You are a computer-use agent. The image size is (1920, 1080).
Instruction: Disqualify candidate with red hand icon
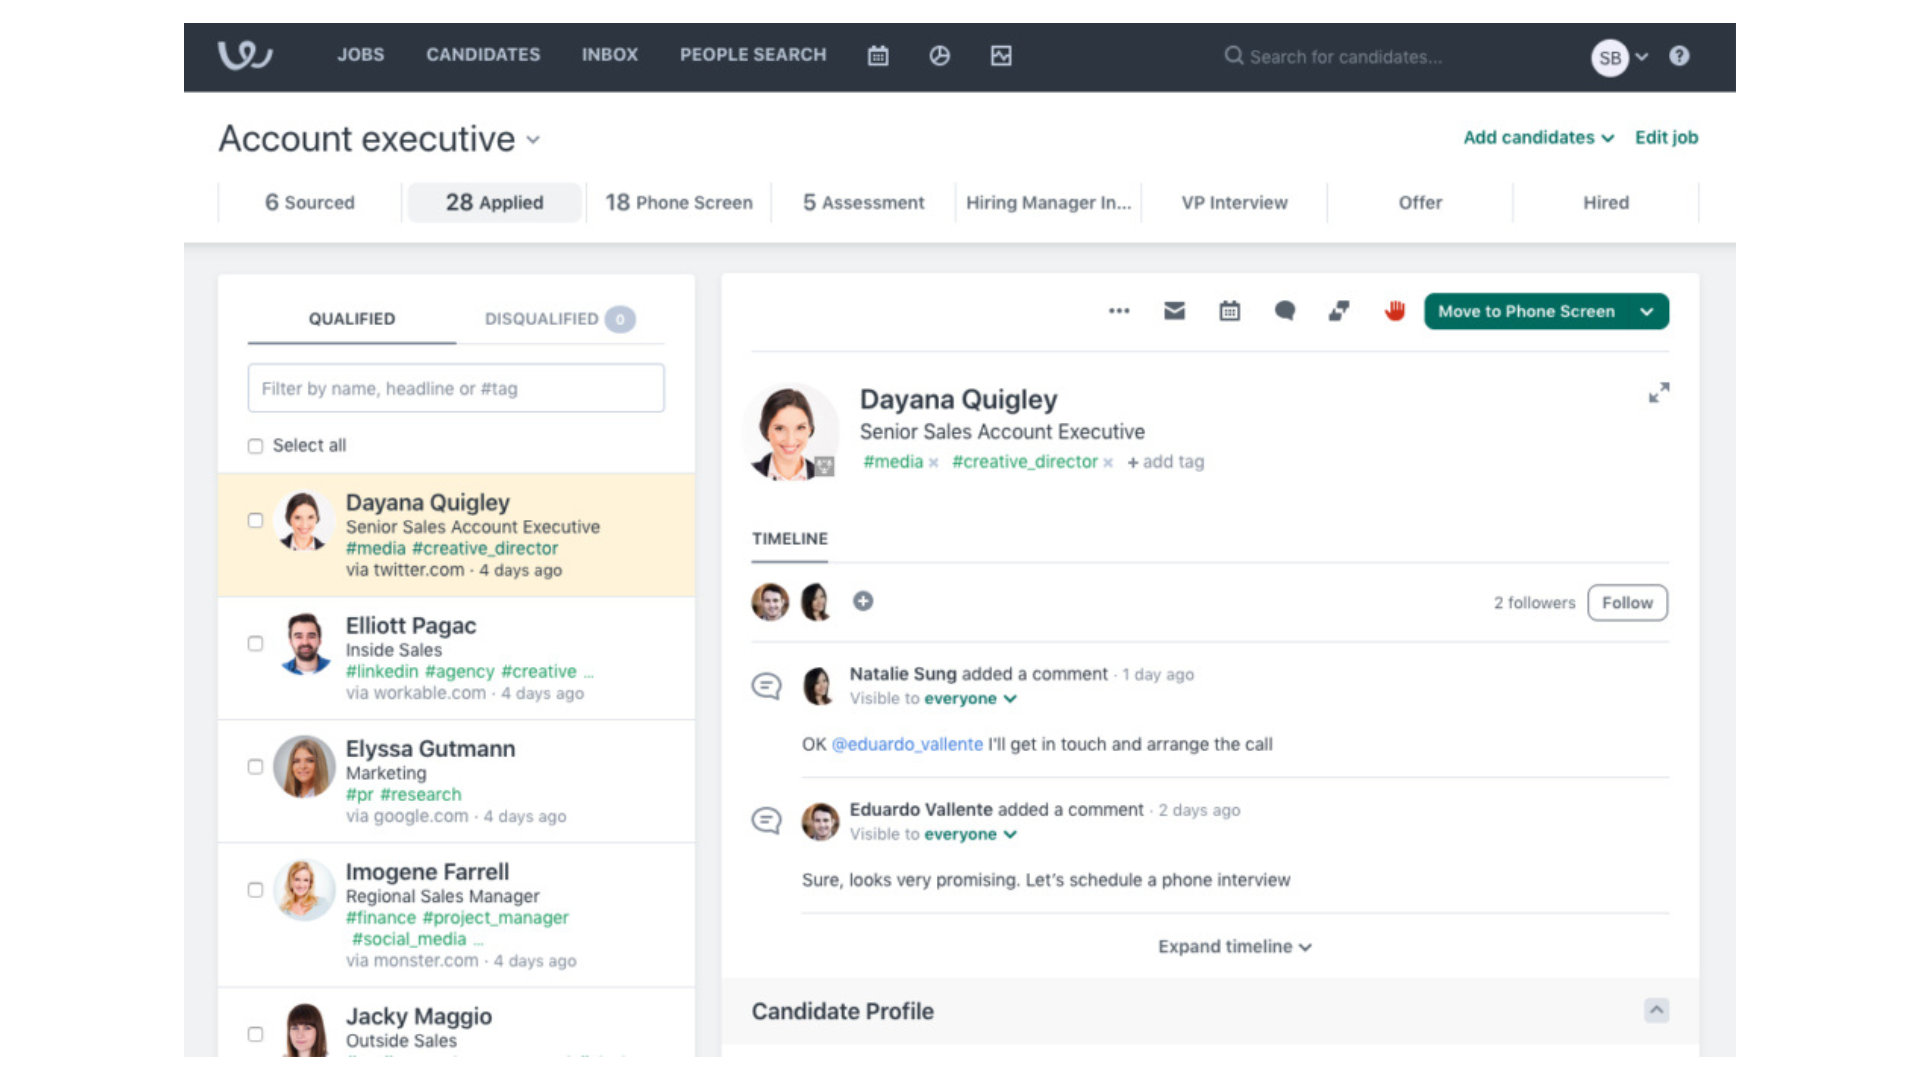[x=1394, y=311]
